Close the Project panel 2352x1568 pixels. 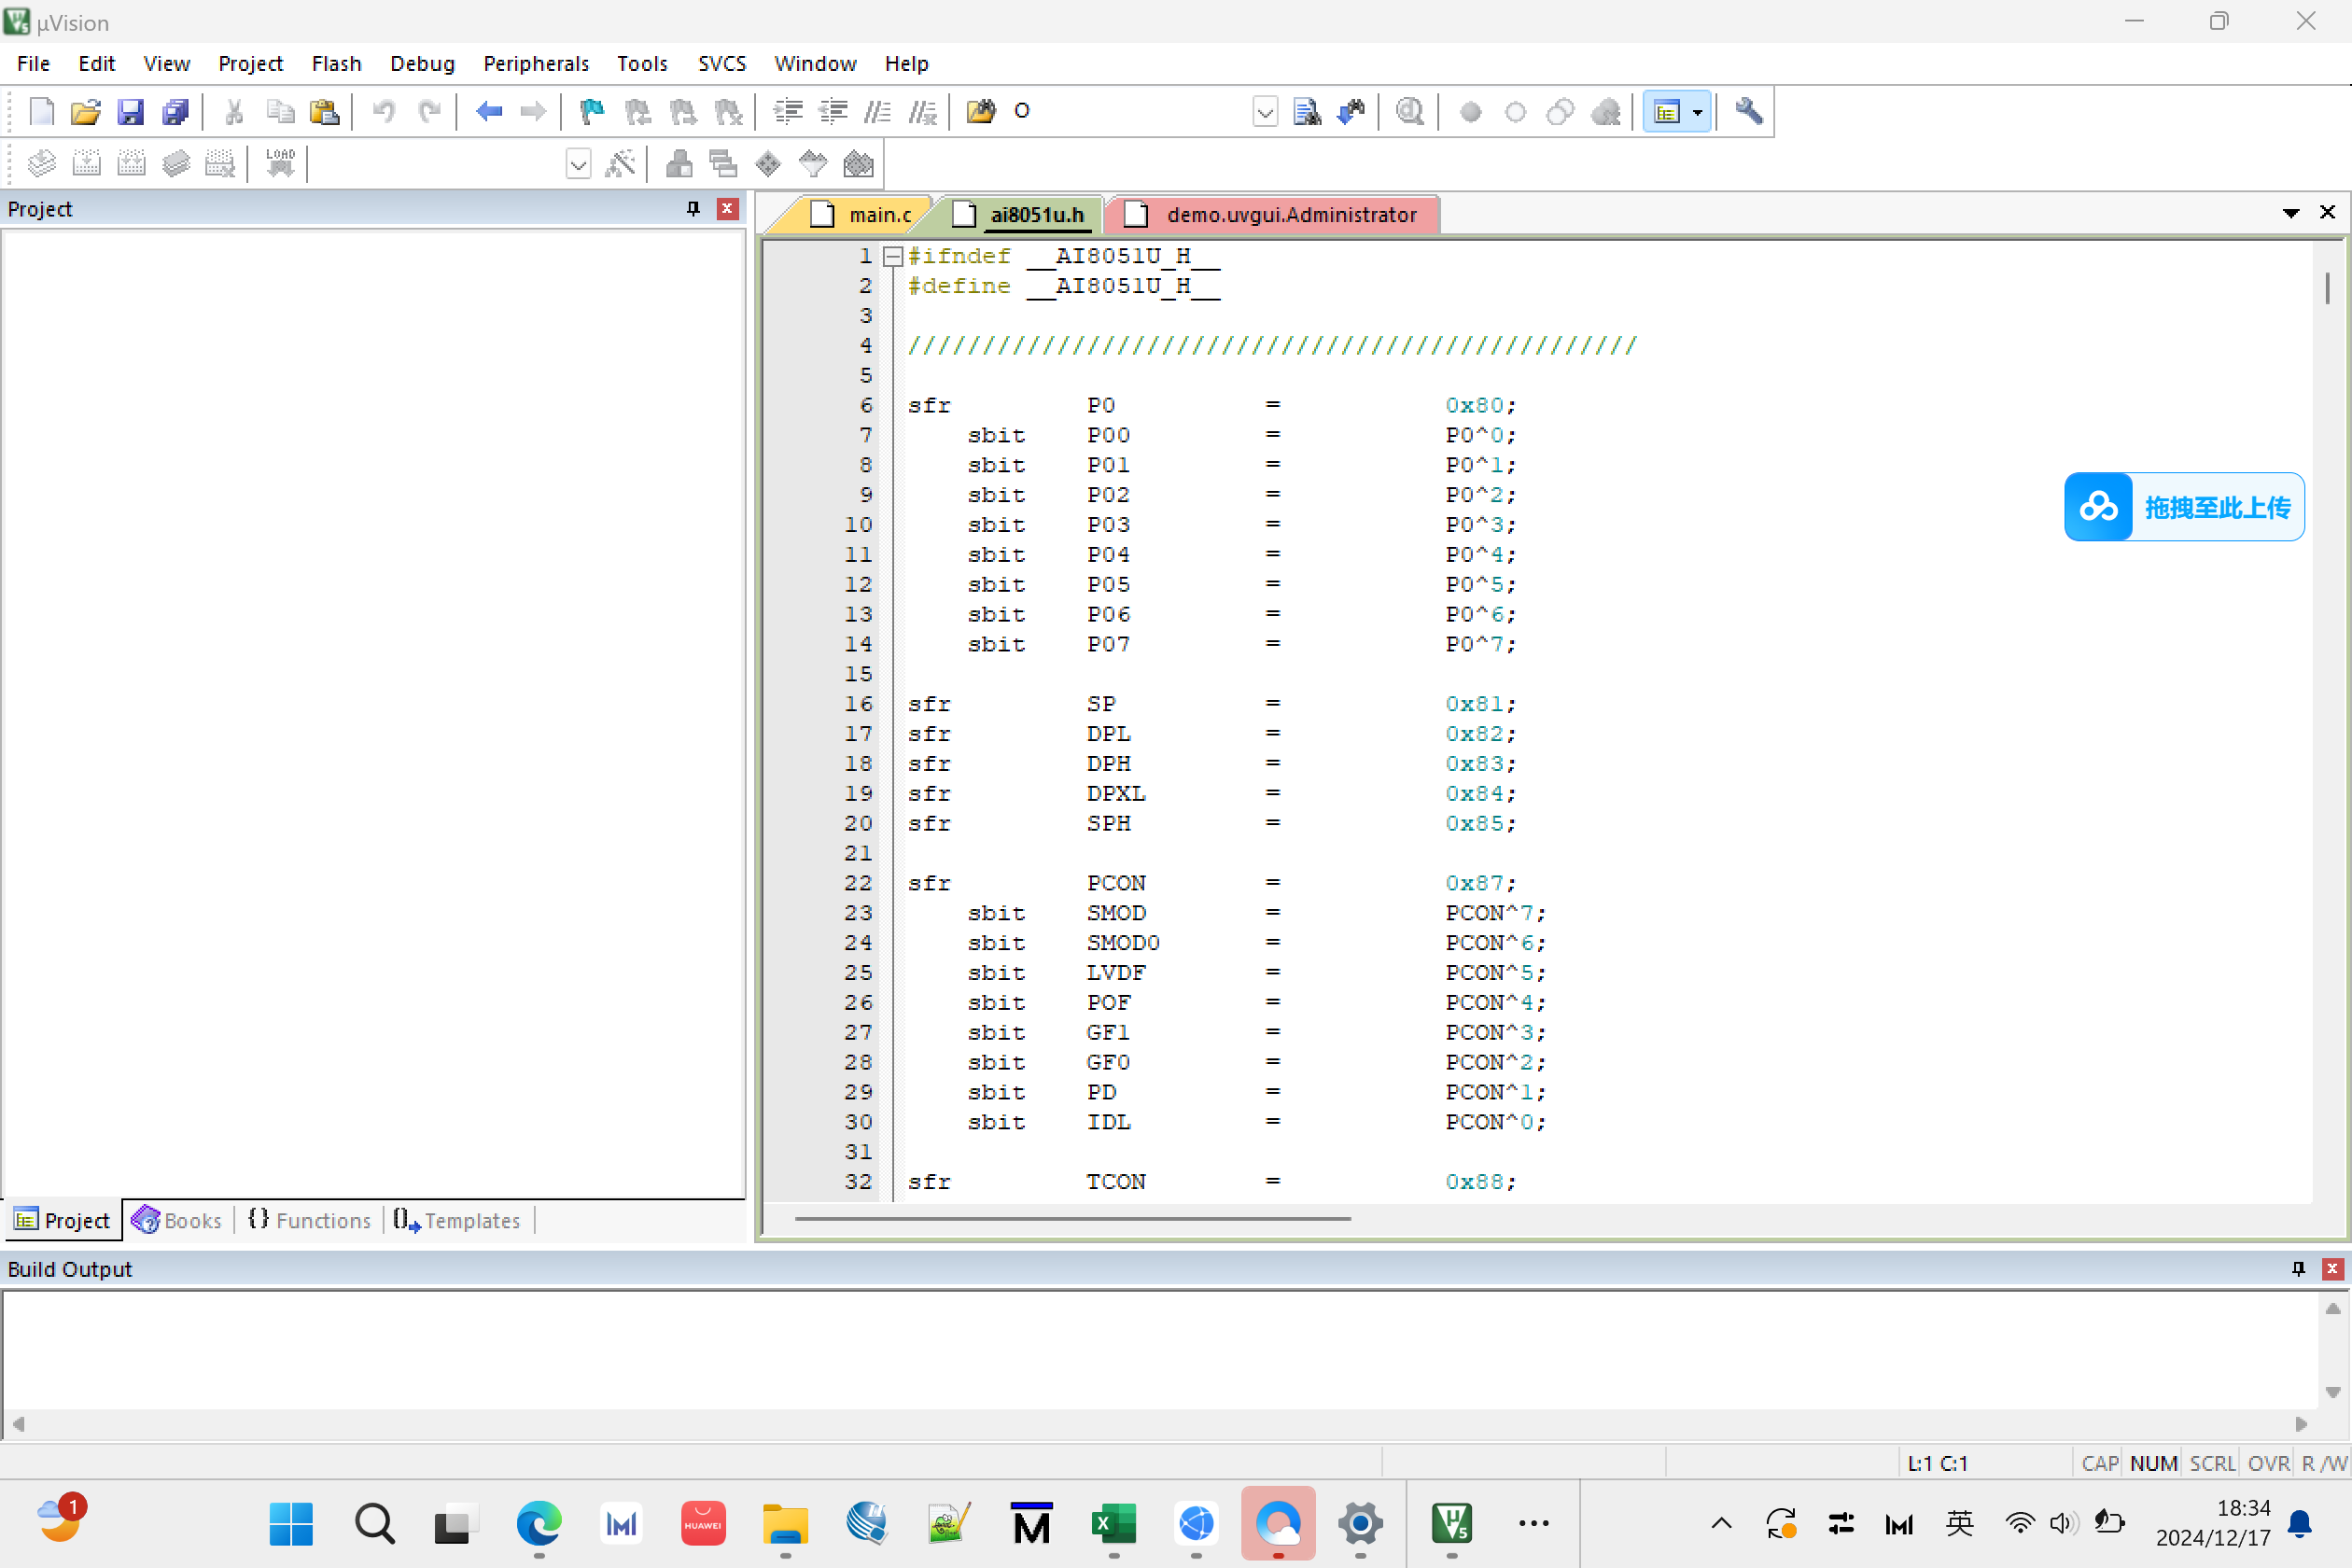pos(727,208)
